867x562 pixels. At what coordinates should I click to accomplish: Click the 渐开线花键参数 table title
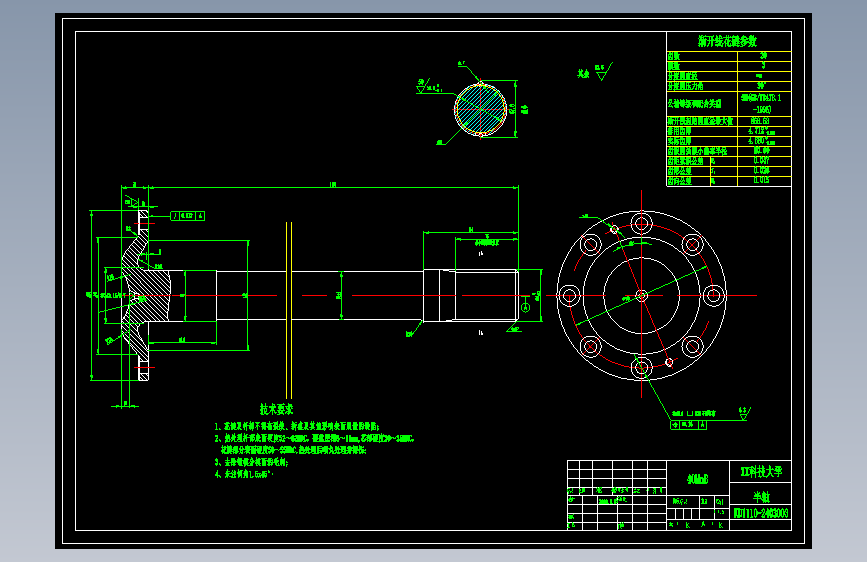[728, 41]
